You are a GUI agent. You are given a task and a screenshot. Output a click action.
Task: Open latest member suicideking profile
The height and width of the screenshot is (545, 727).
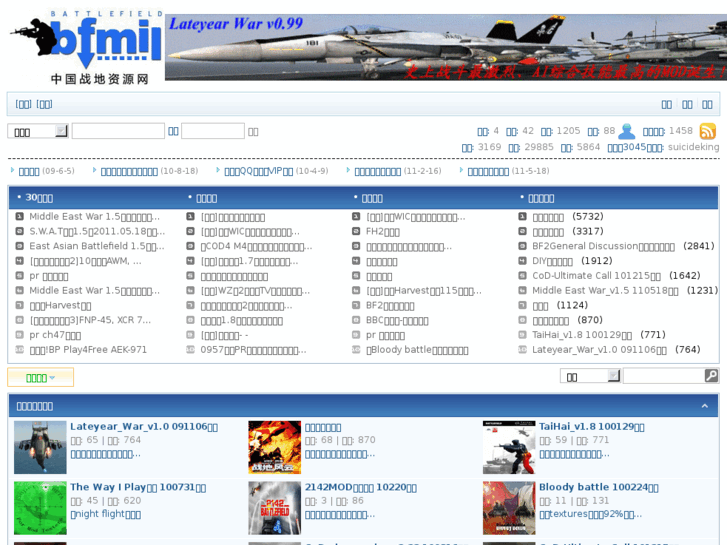[x=694, y=147]
